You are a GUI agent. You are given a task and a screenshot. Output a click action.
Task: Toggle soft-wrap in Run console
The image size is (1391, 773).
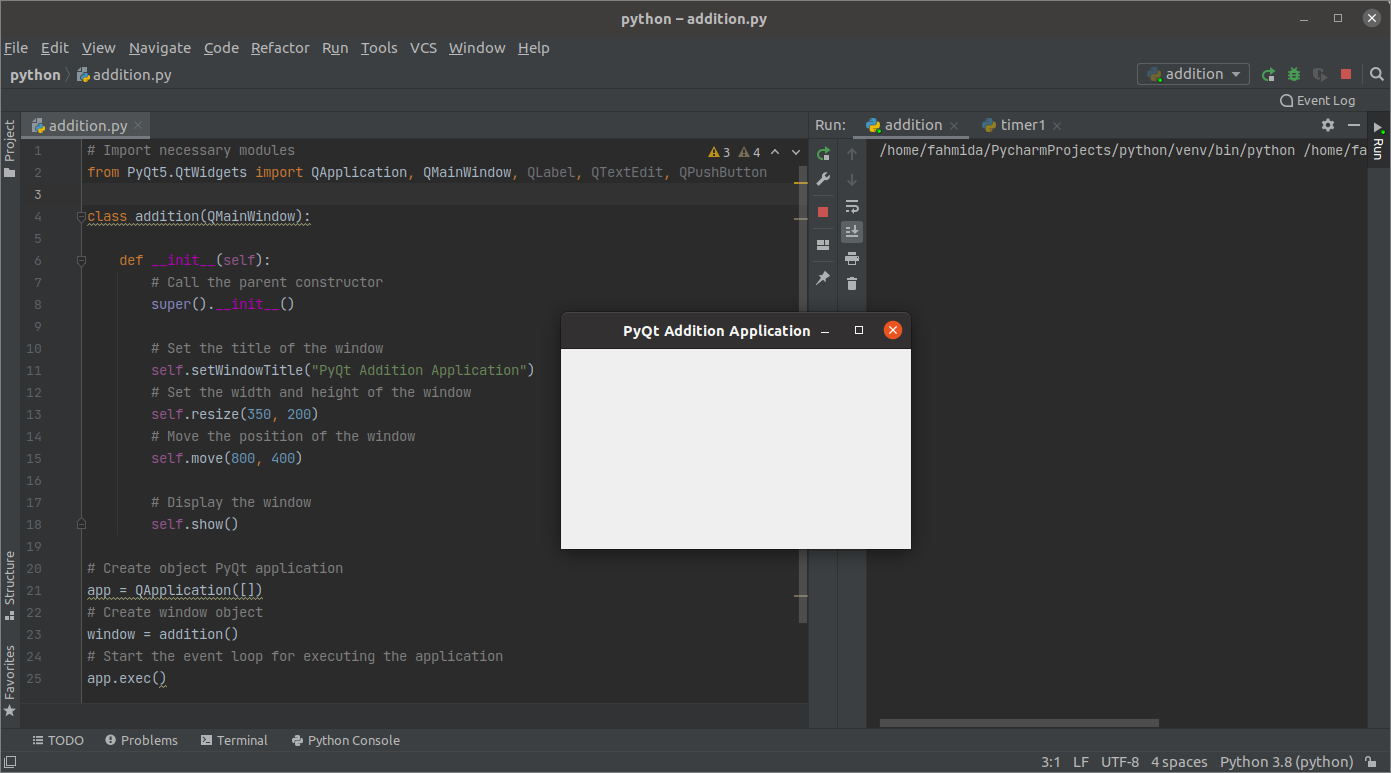point(852,206)
